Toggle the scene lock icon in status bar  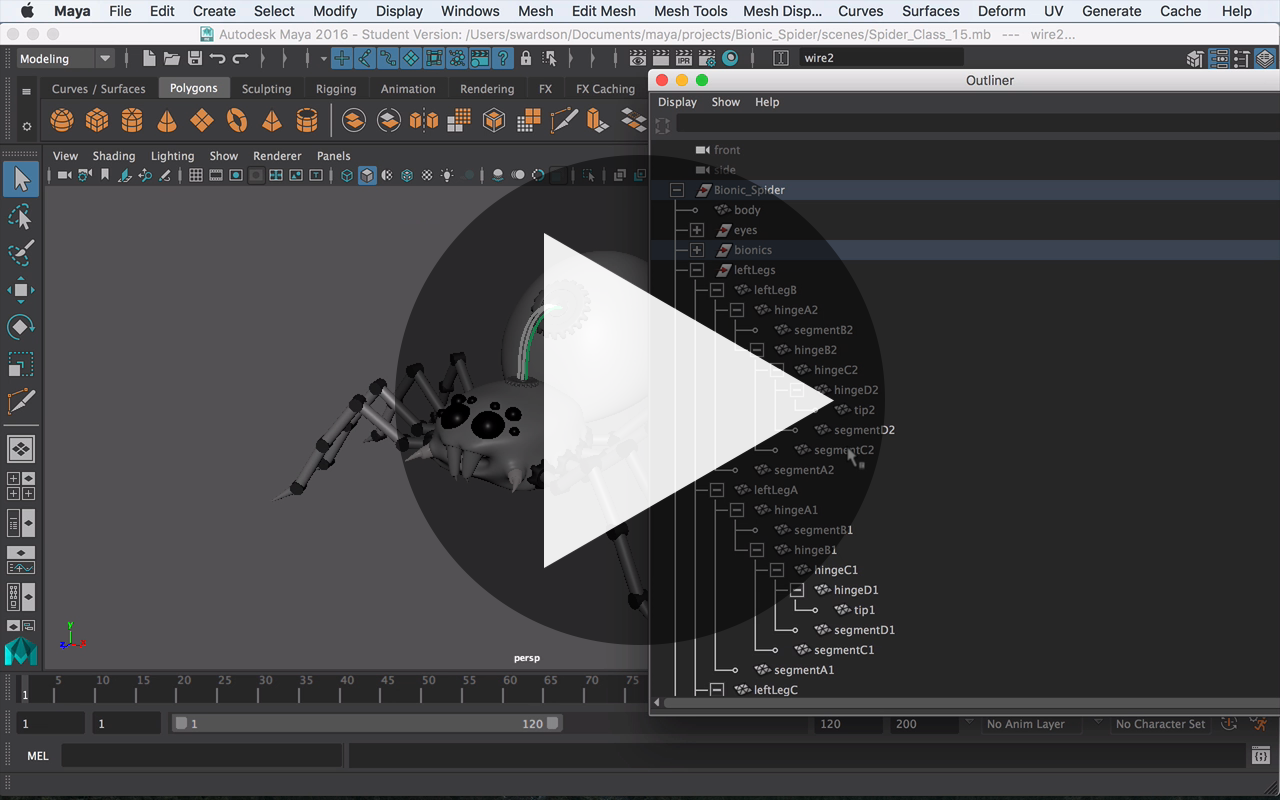(x=526, y=57)
